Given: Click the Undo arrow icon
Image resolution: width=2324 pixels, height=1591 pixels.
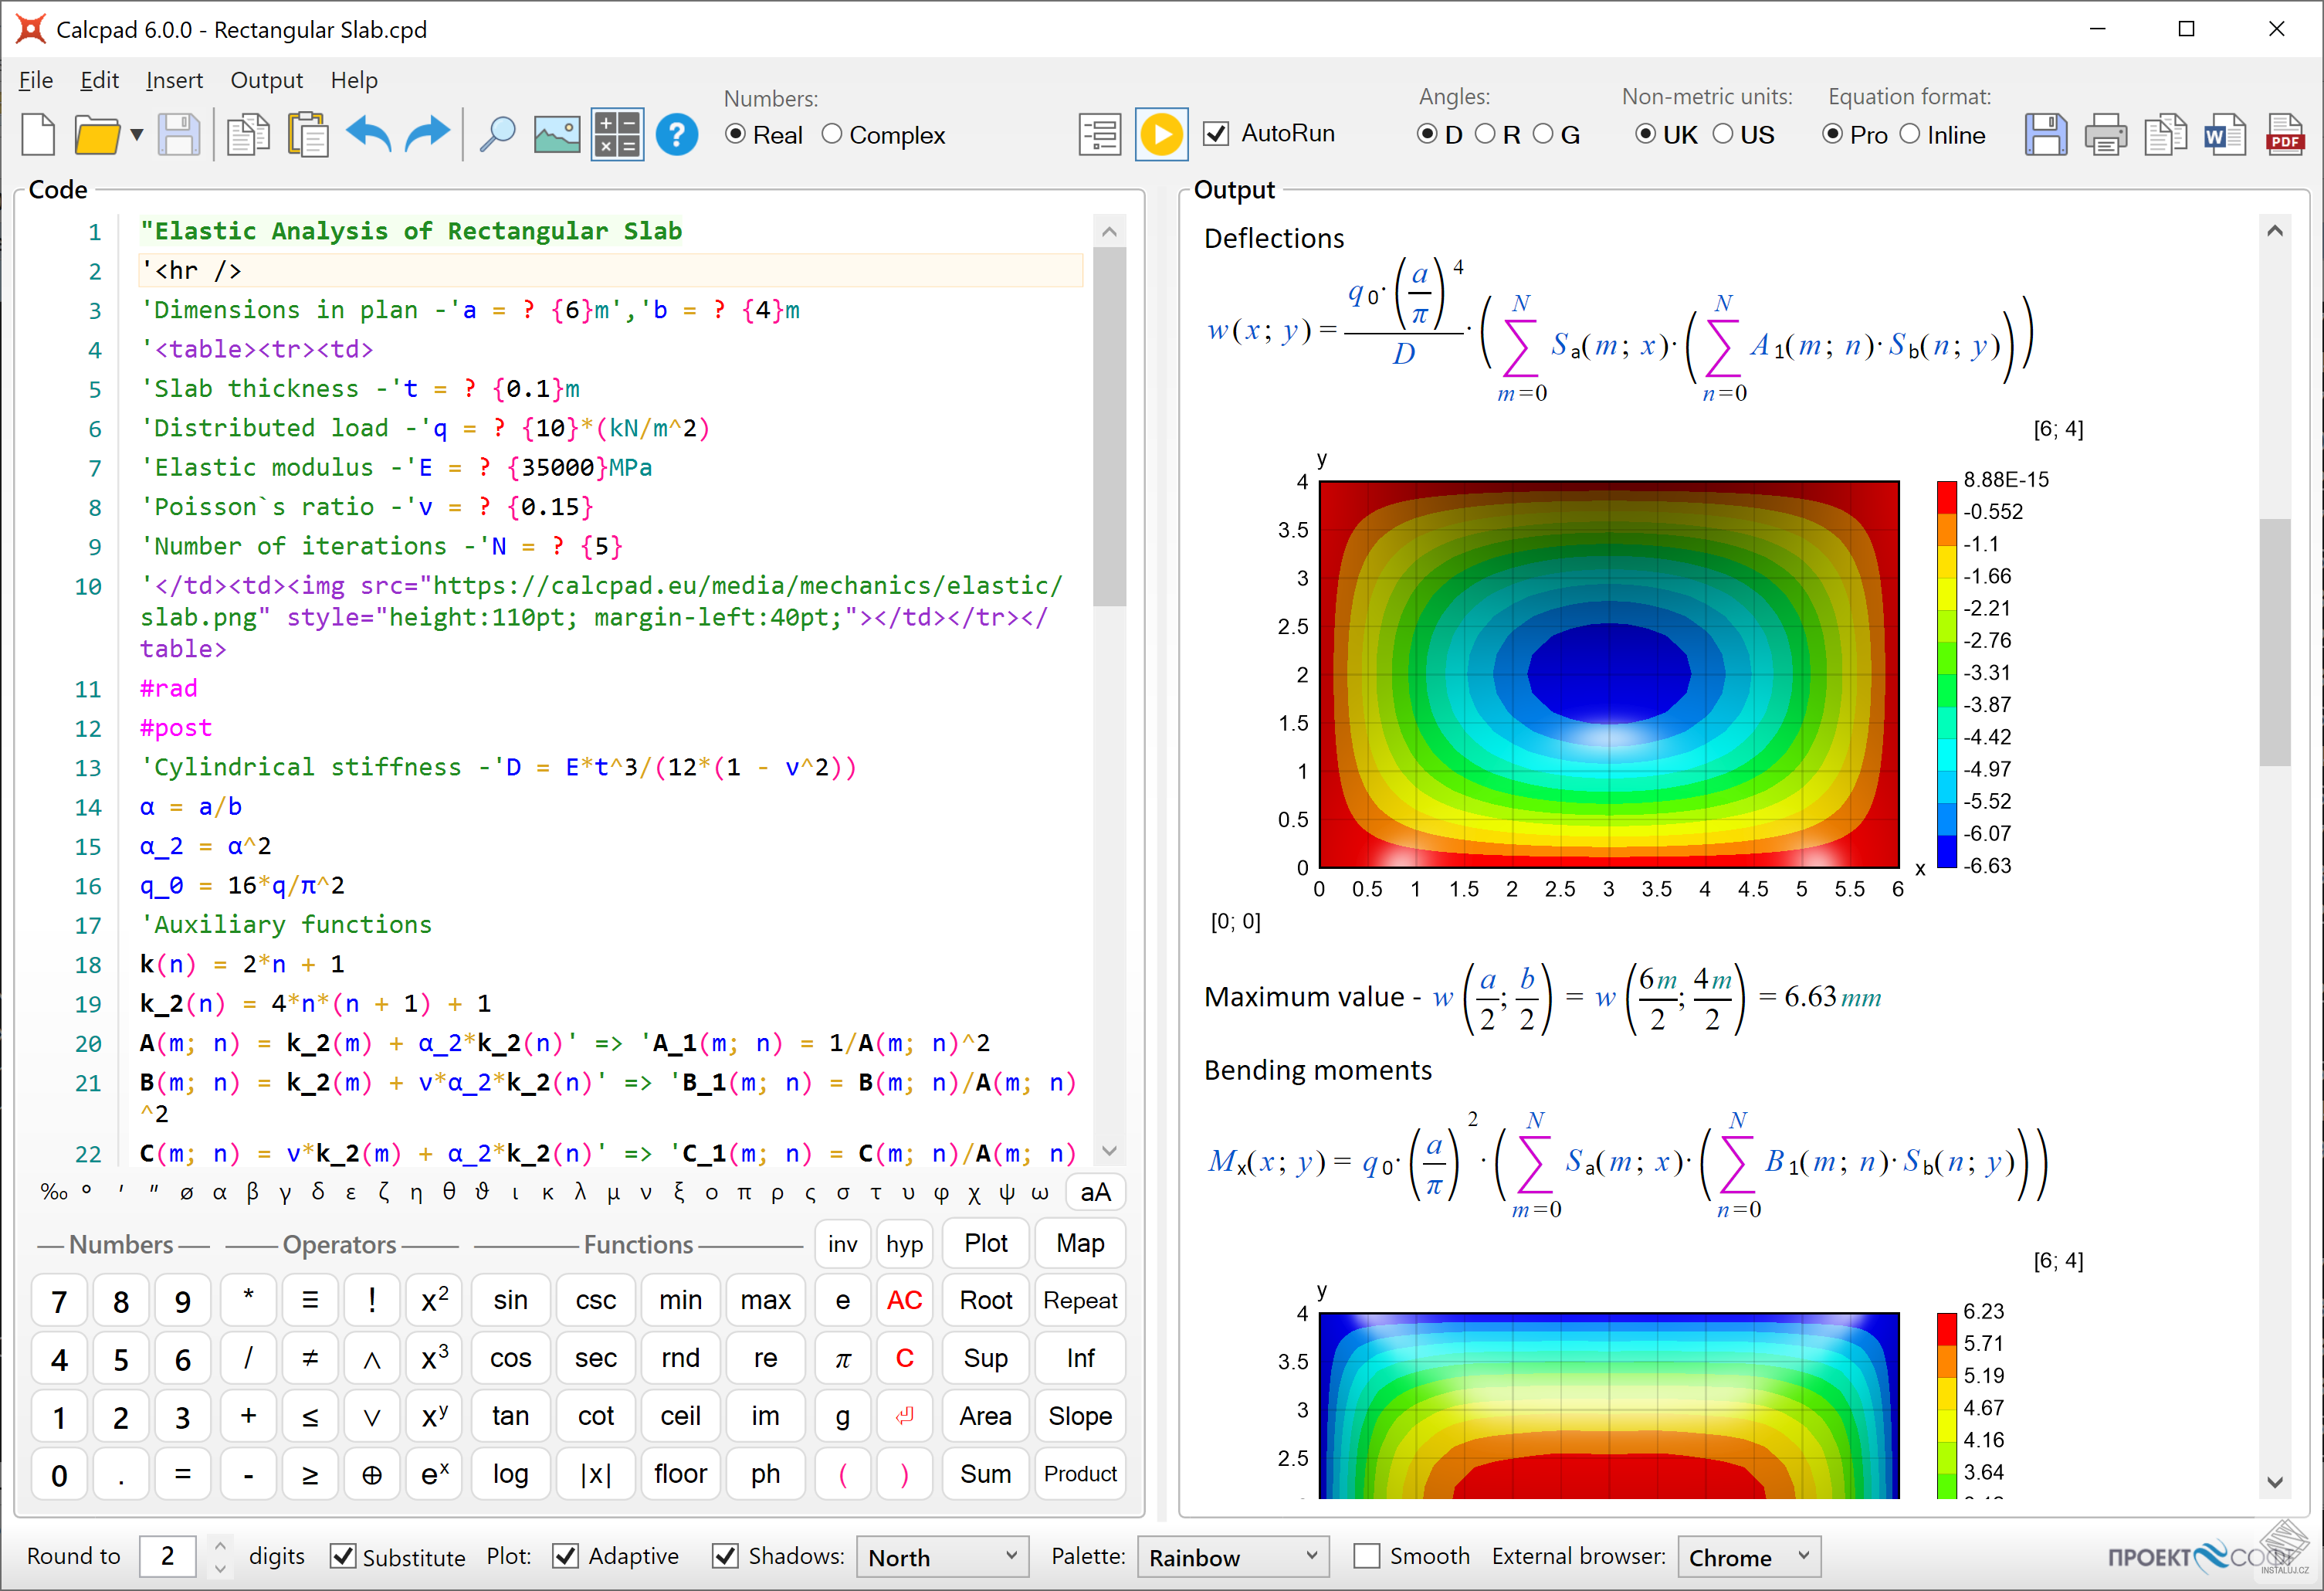Looking at the screenshot, I should (369, 135).
